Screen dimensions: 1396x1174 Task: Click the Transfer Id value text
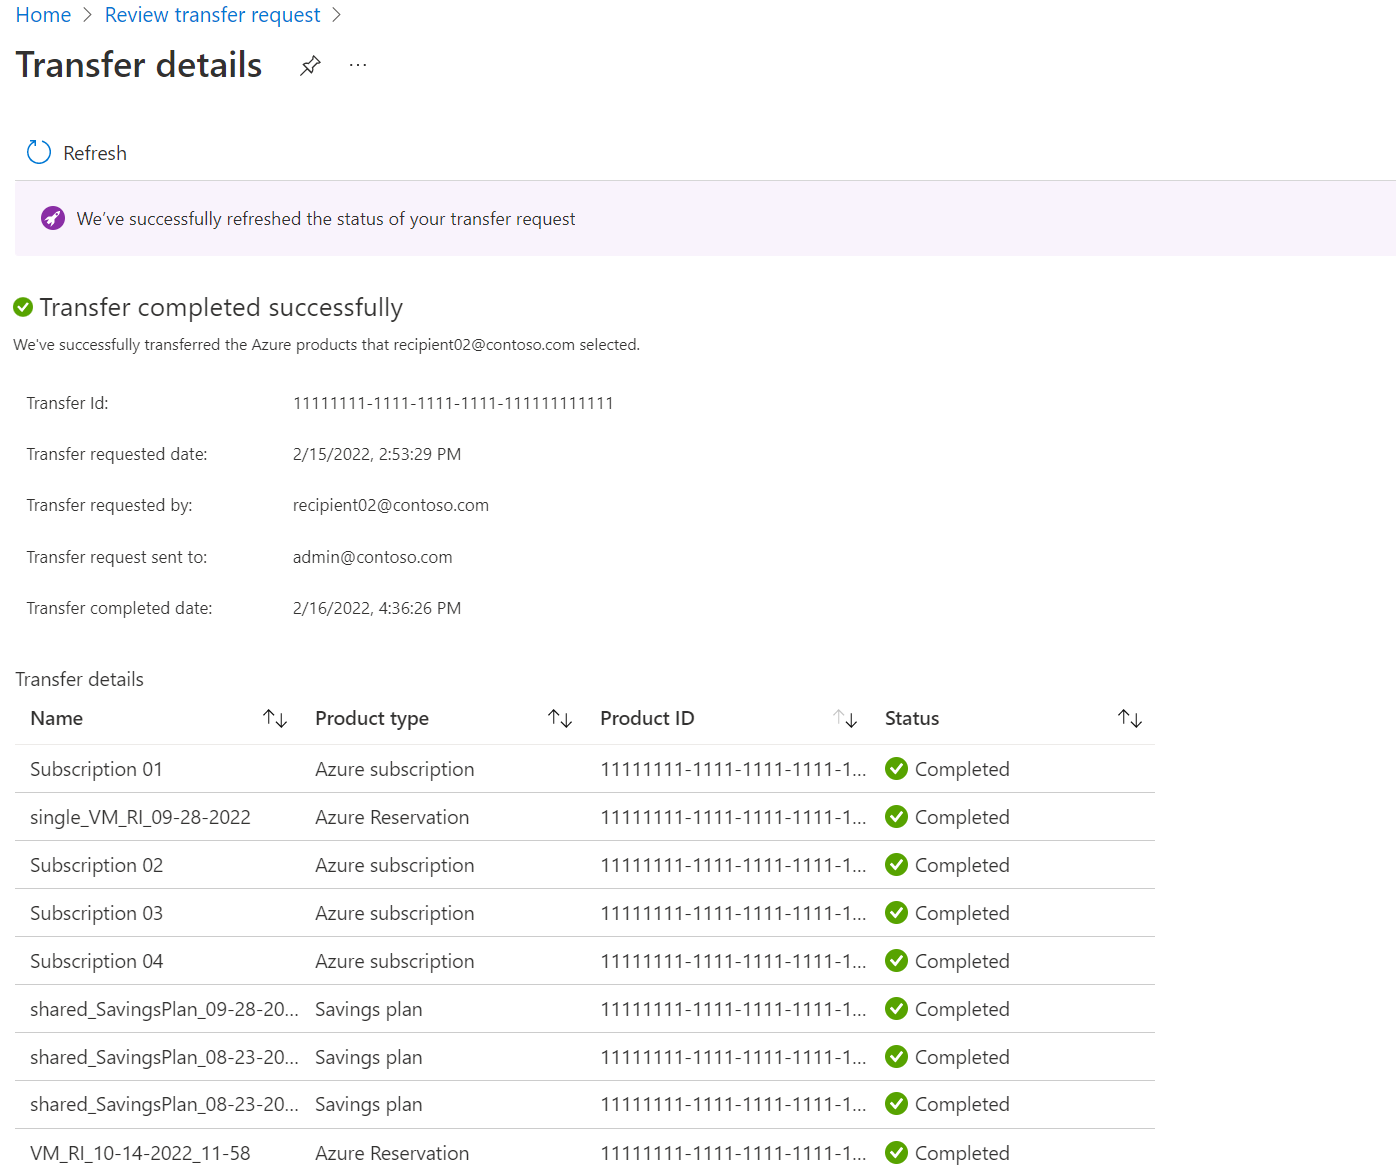click(x=453, y=403)
